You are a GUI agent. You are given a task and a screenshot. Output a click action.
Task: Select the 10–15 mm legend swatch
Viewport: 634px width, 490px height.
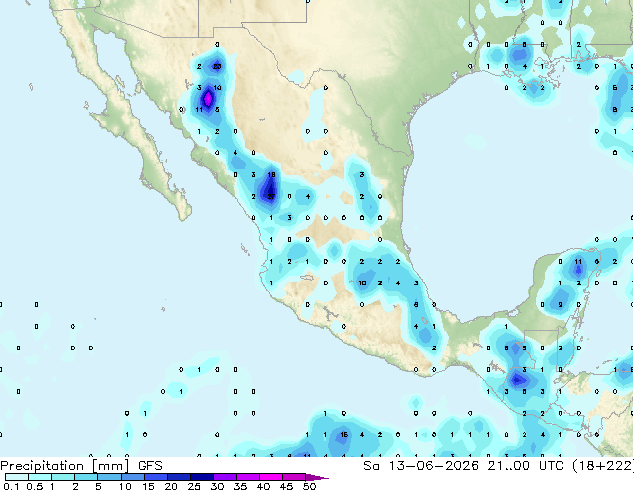point(132,477)
